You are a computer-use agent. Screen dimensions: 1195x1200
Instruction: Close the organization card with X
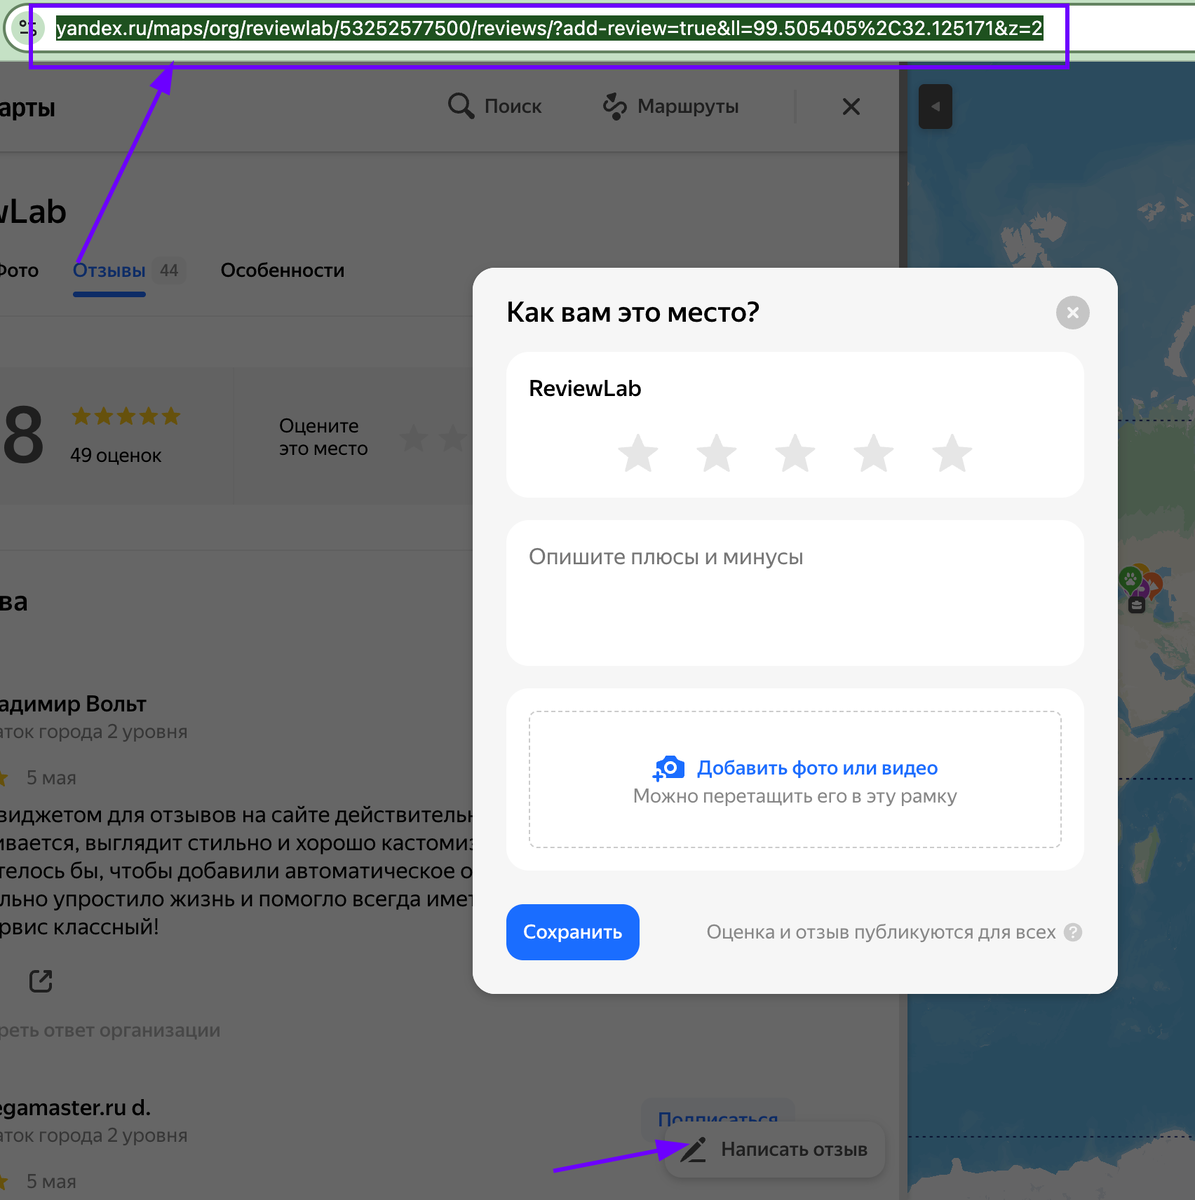(x=851, y=106)
